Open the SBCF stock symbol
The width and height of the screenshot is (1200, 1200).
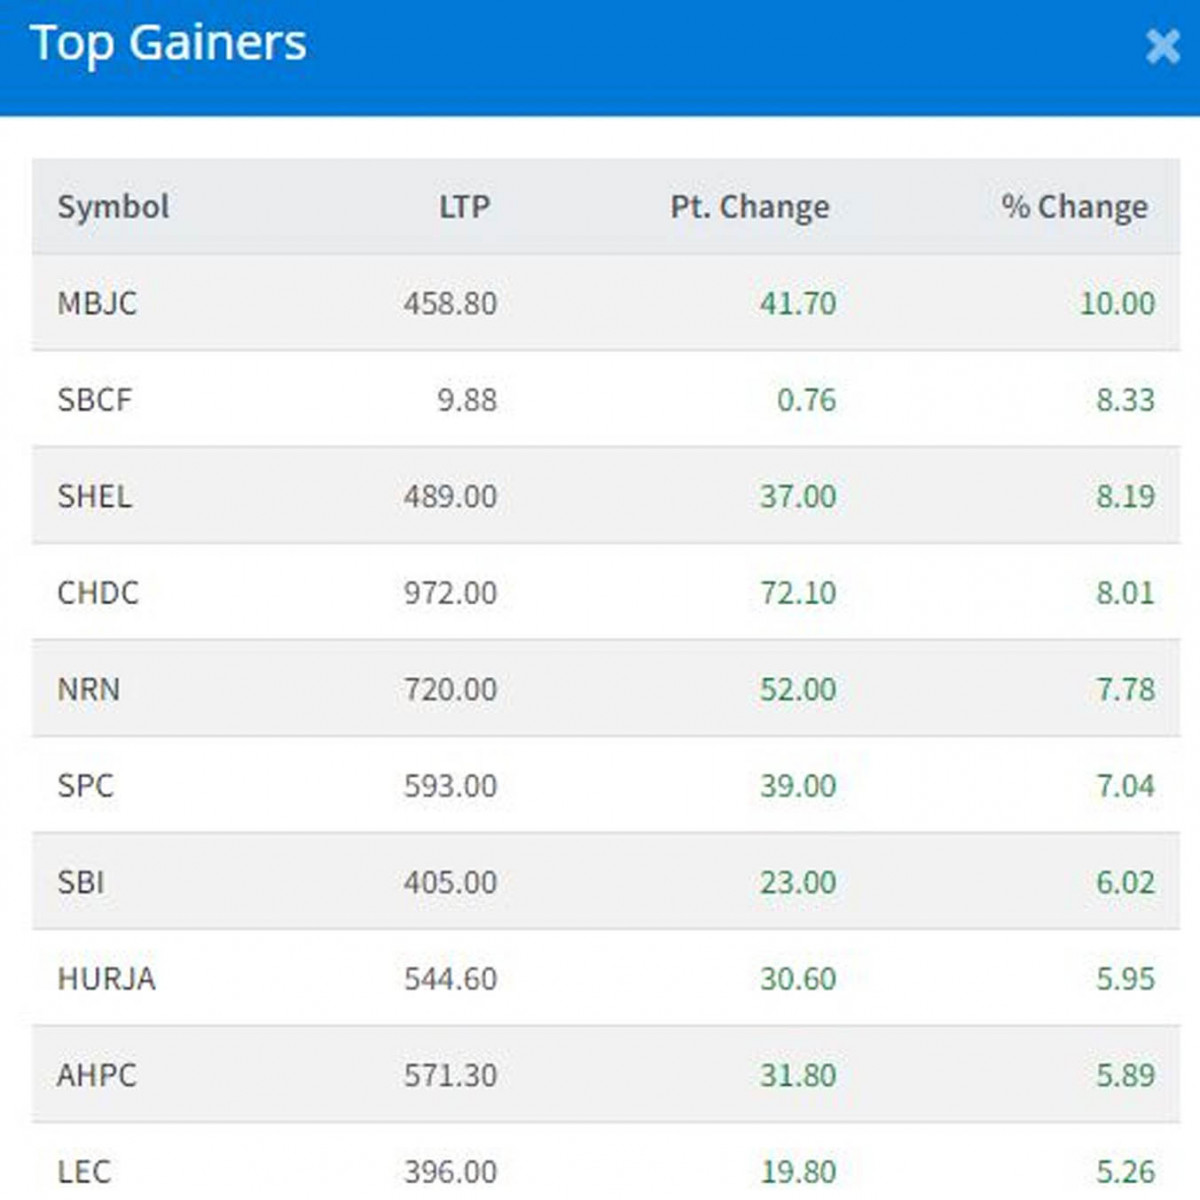(95, 400)
